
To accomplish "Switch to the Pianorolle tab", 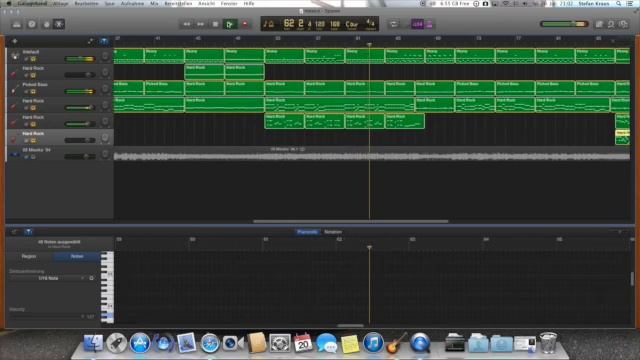I will pyautogui.click(x=307, y=232).
